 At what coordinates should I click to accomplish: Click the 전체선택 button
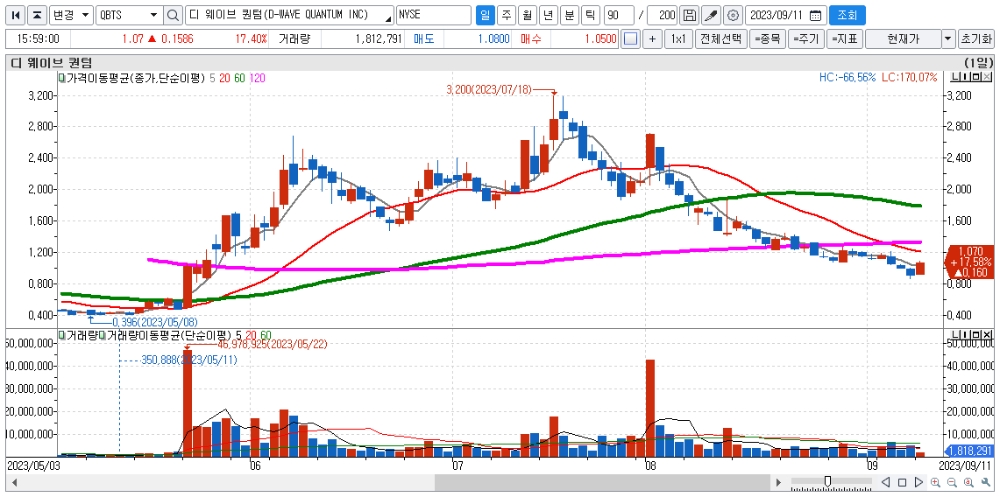721,39
